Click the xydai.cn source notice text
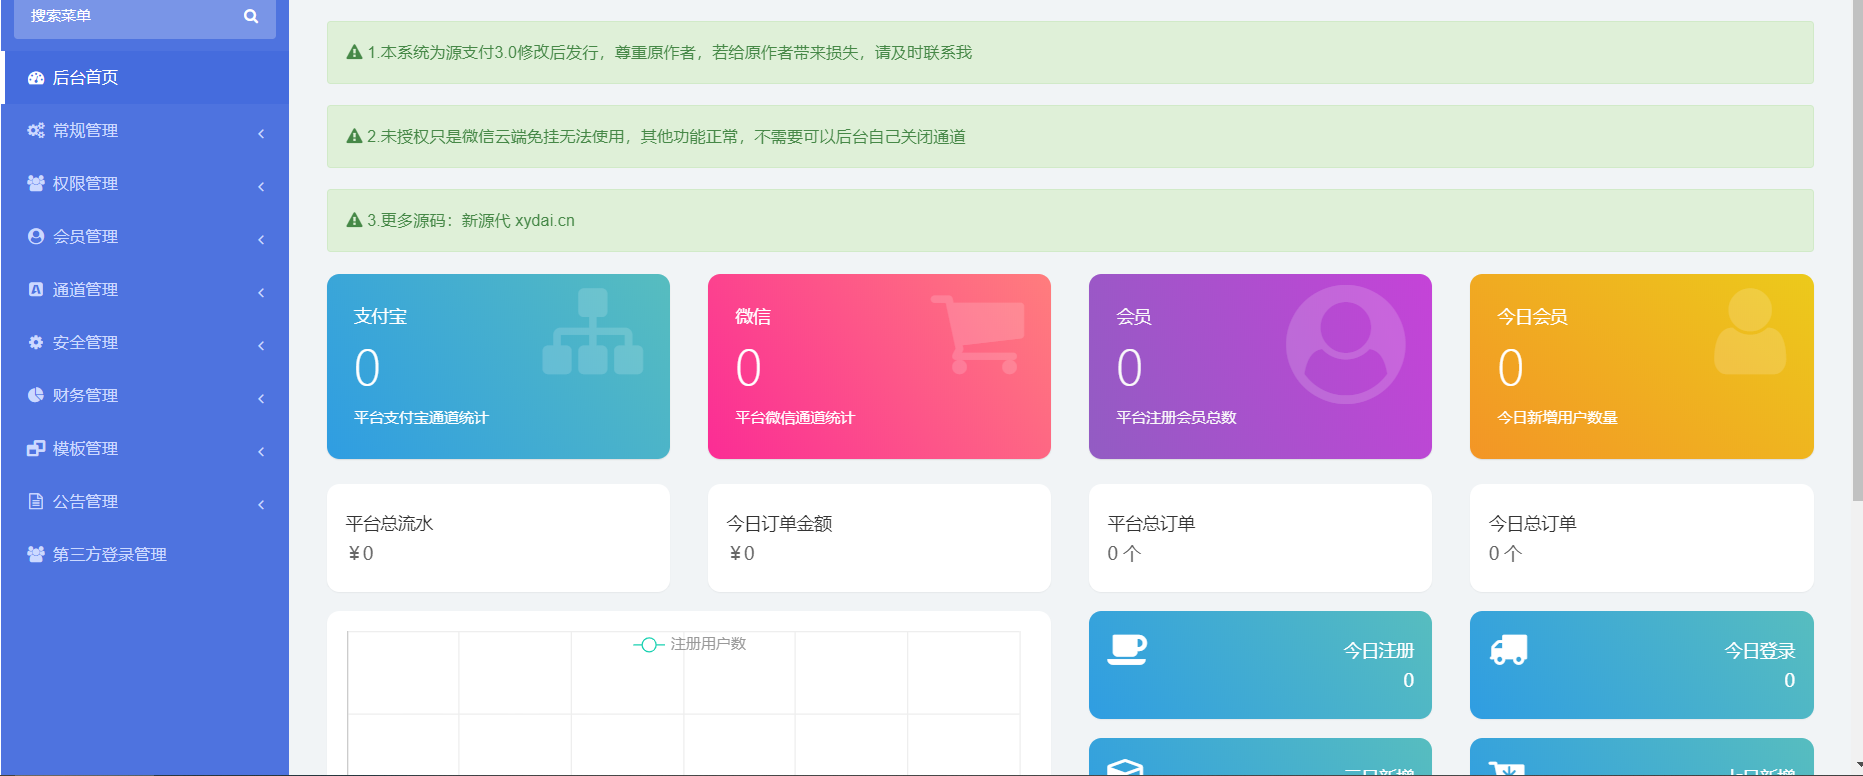The width and height of the screenshot is (1863, 776). coord(471,221)
